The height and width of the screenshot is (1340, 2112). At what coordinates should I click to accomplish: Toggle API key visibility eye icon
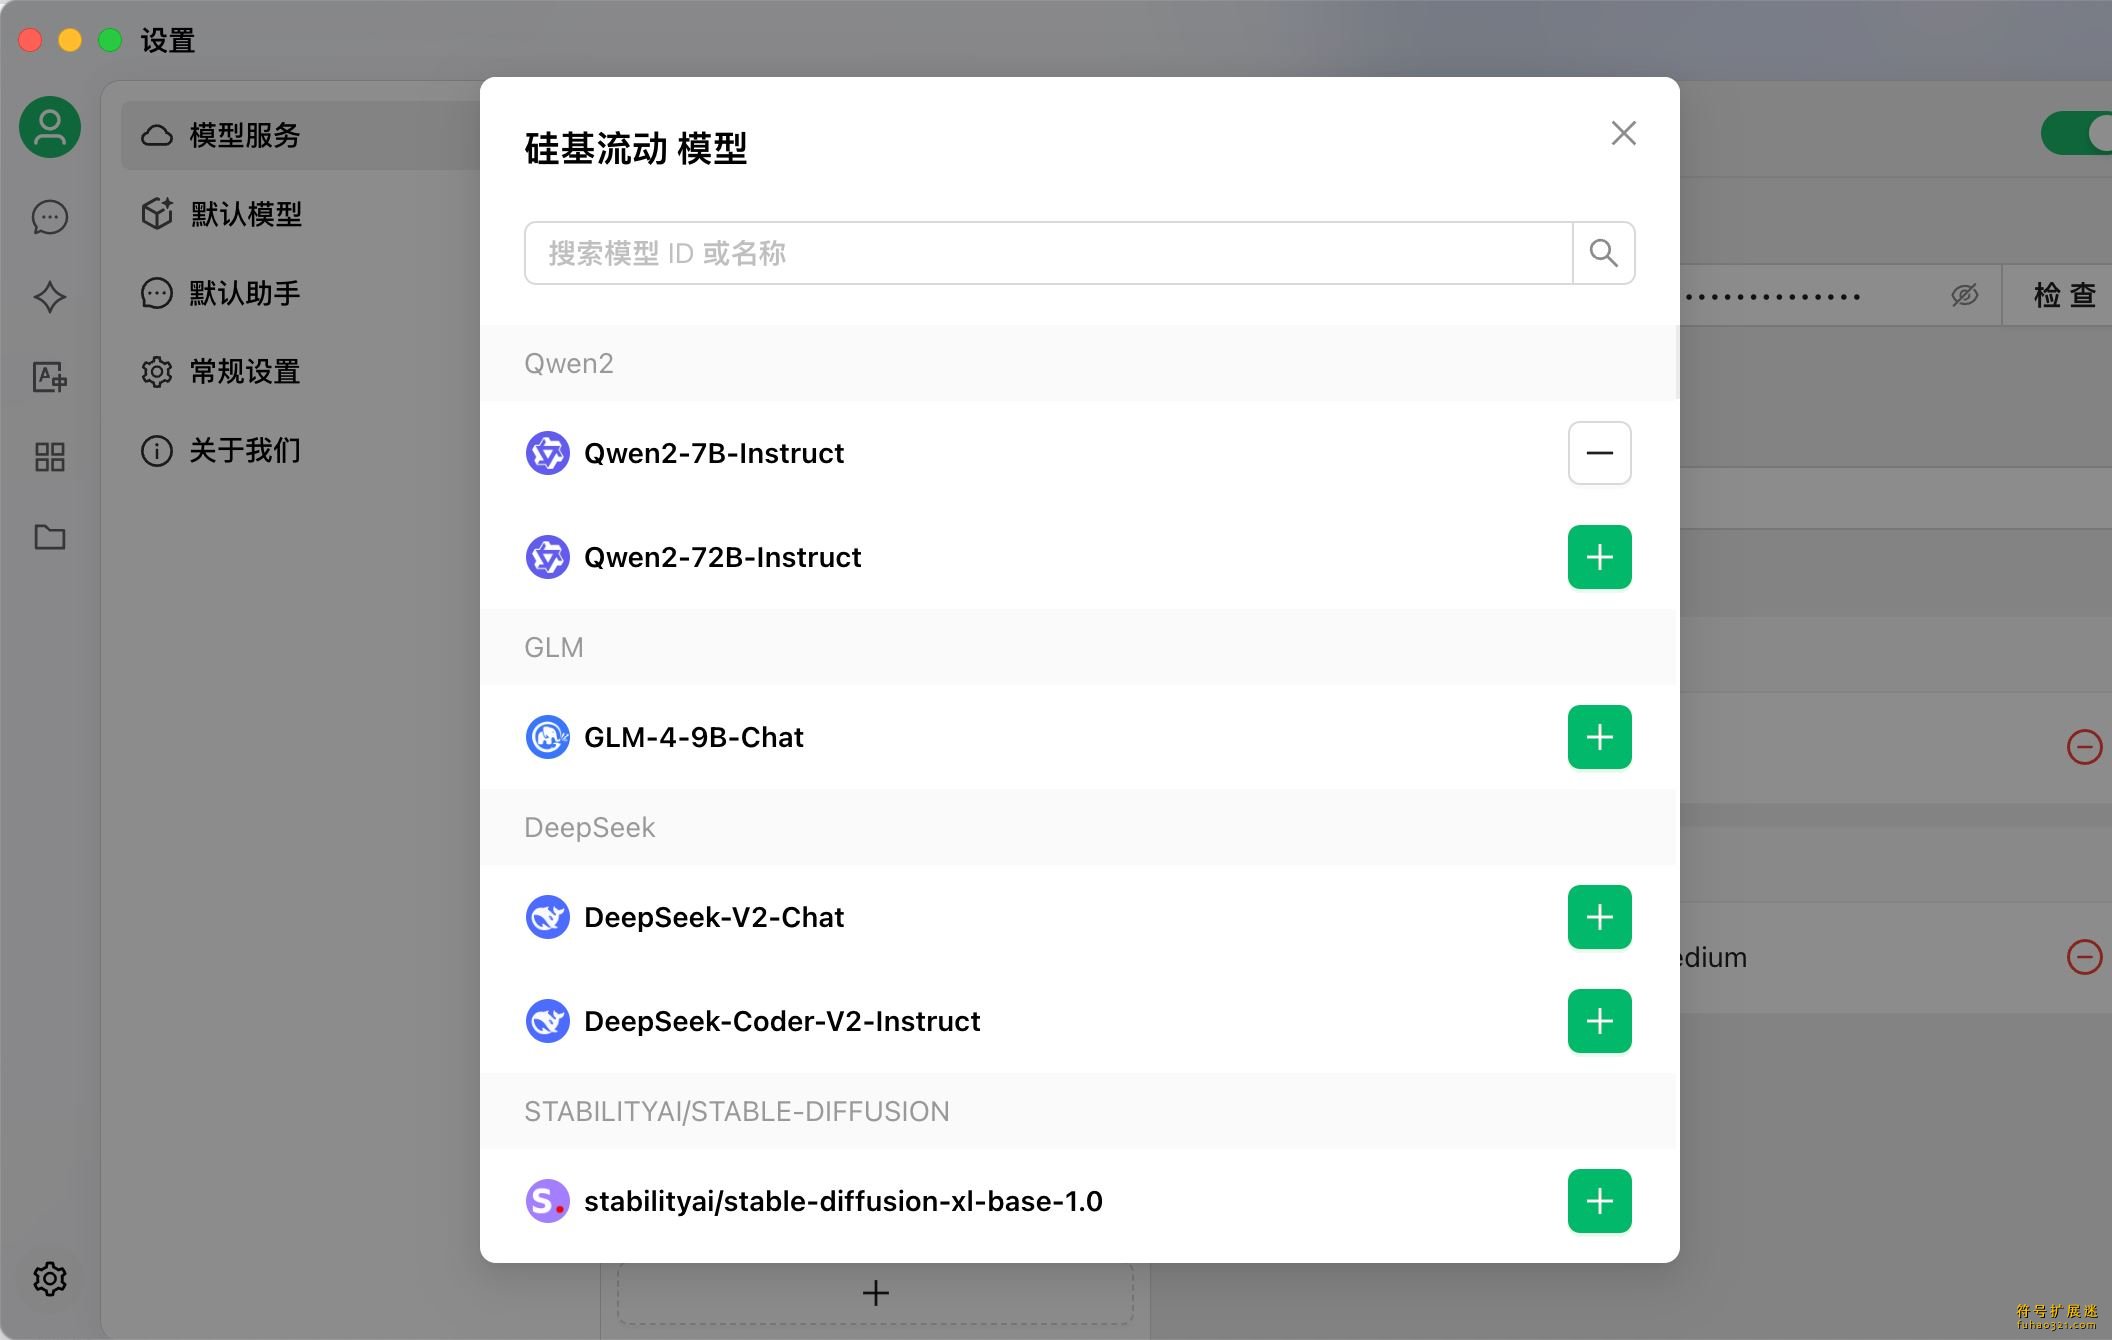pos(1964,295)
